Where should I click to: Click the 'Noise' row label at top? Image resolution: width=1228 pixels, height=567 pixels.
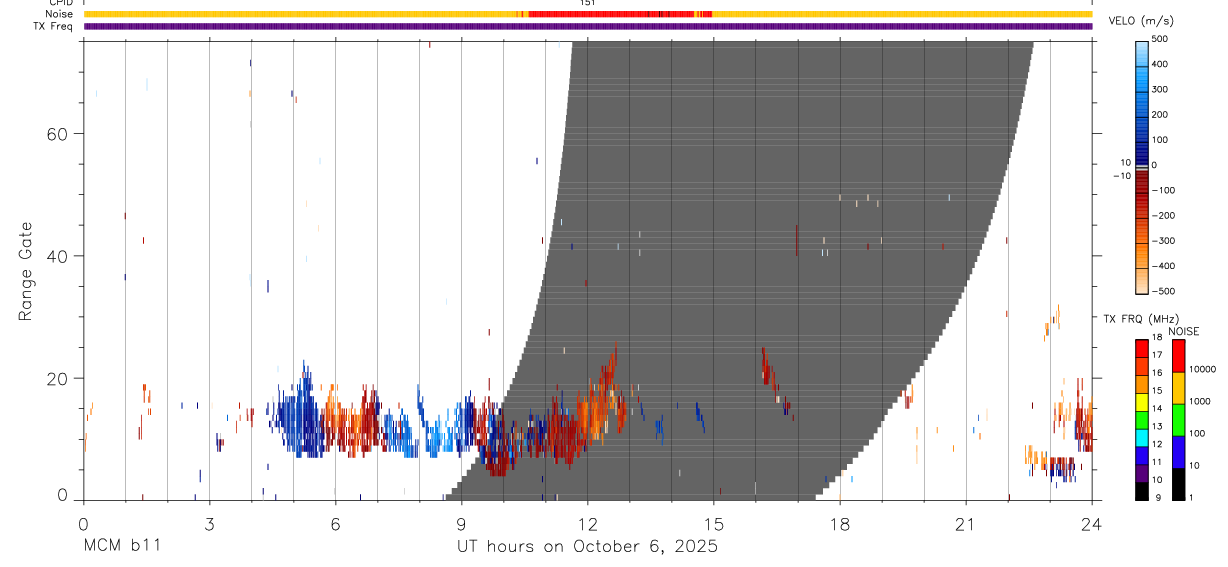pos(59,14)
